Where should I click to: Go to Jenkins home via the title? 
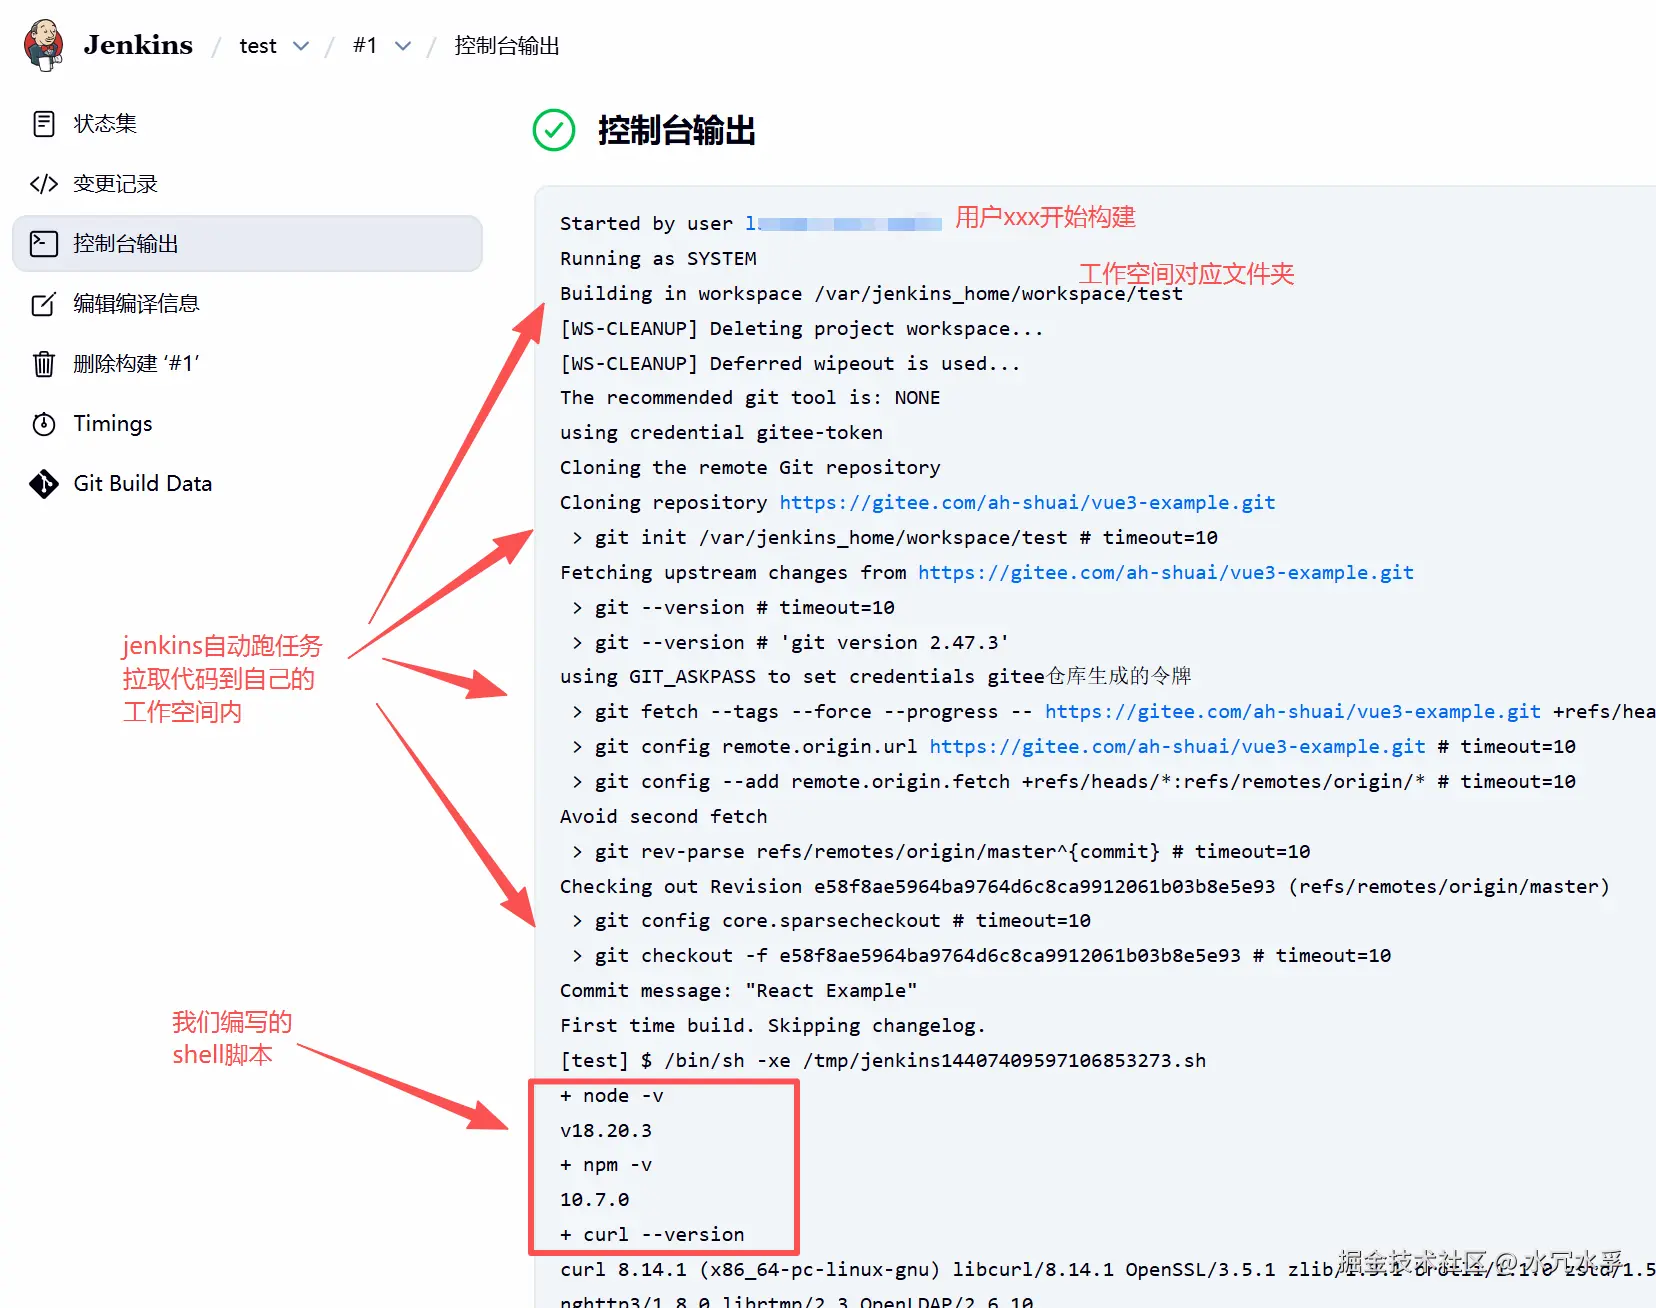pos(138,45)
